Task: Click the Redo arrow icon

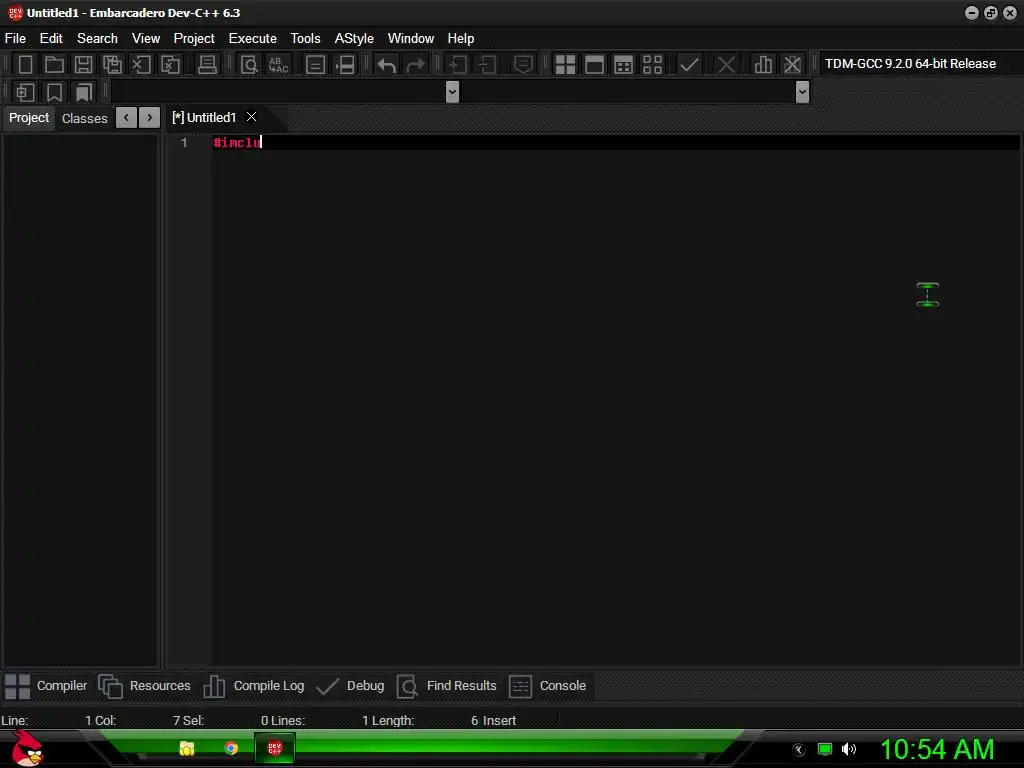Action: pos(415,64)
